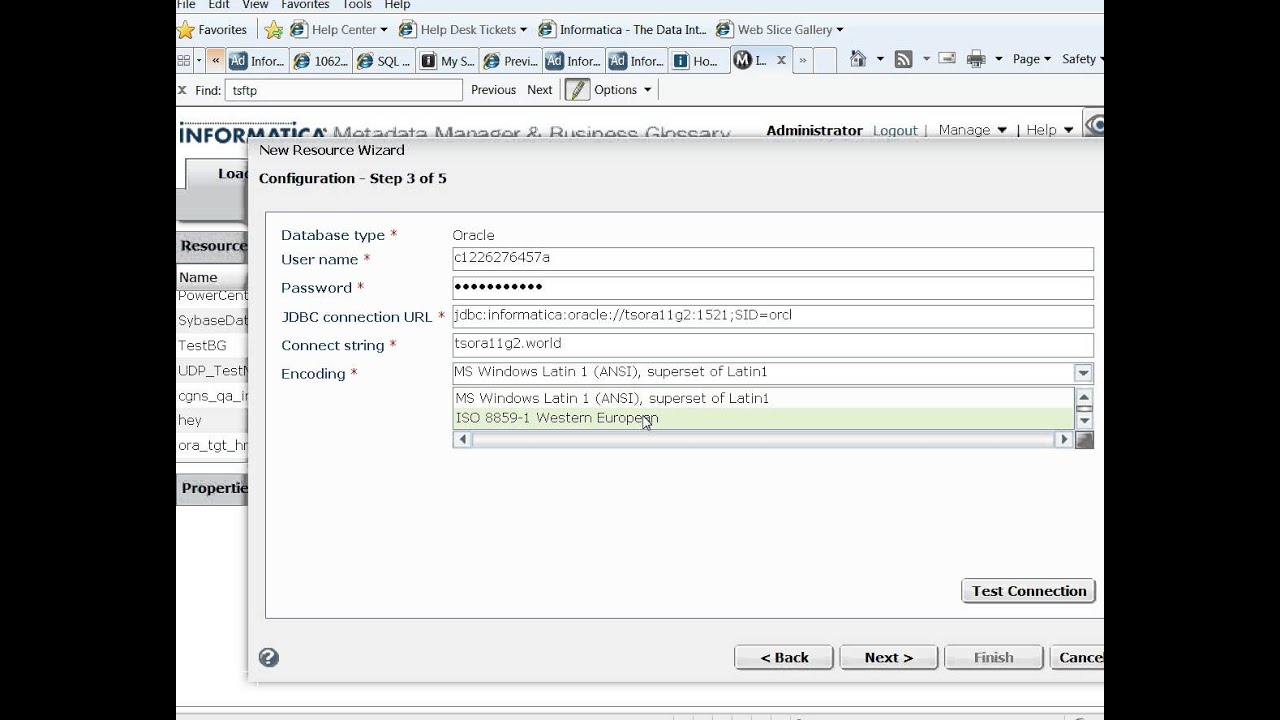
Task: Click the Next > wizard button
Action: click(x=889, y=657)
